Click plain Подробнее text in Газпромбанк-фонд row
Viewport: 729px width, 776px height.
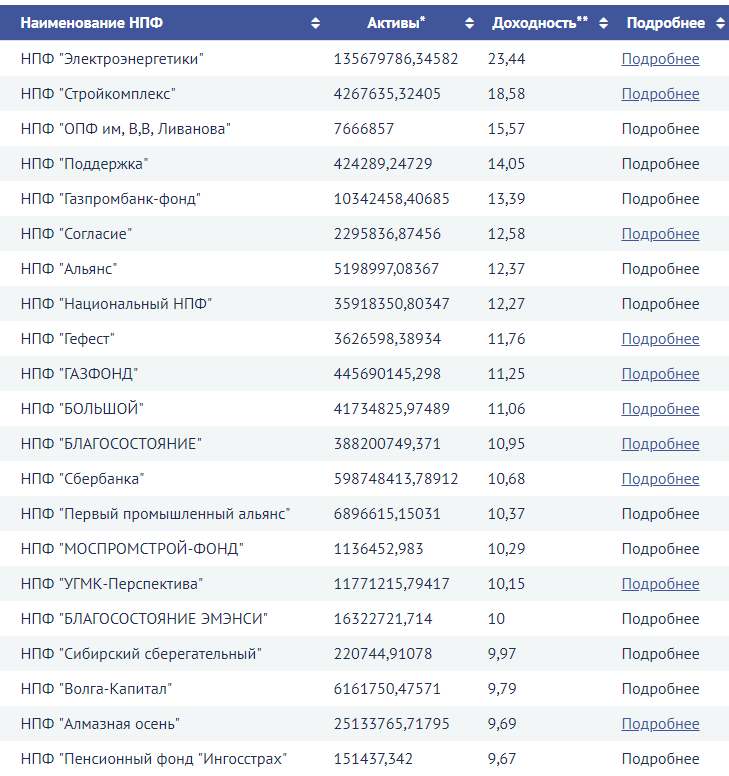[660, 199]
